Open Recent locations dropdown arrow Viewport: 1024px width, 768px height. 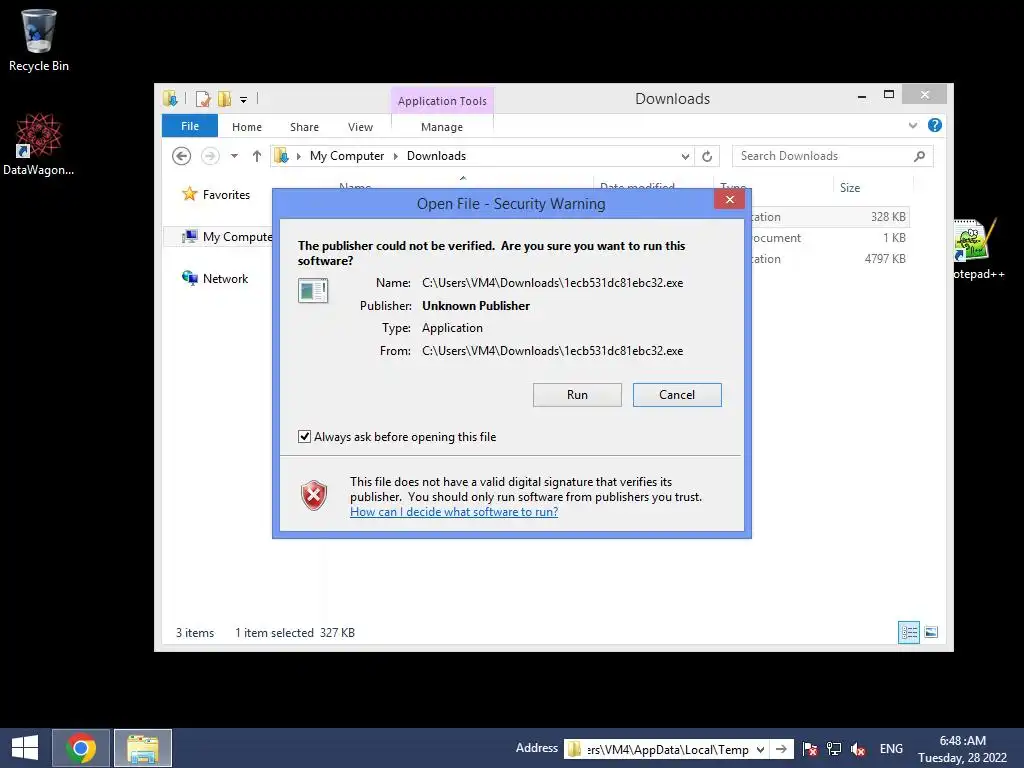pos(234,156)
